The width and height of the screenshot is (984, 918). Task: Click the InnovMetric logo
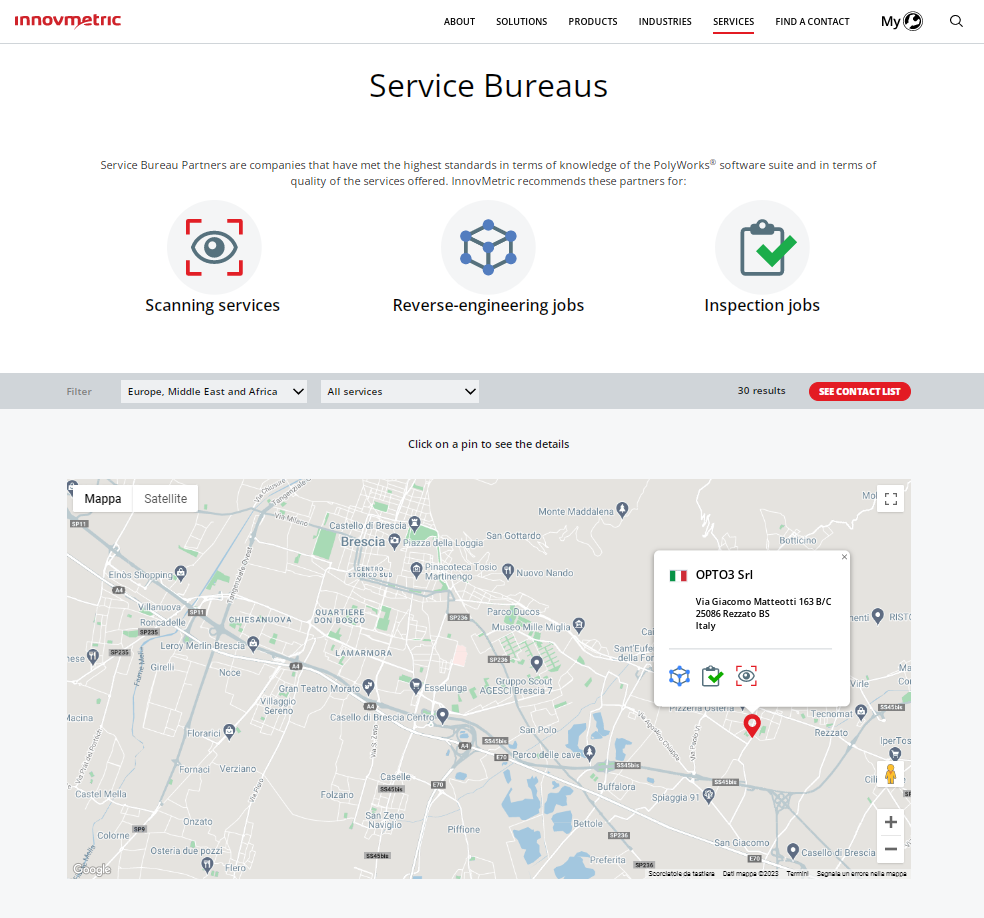[68, 21]
